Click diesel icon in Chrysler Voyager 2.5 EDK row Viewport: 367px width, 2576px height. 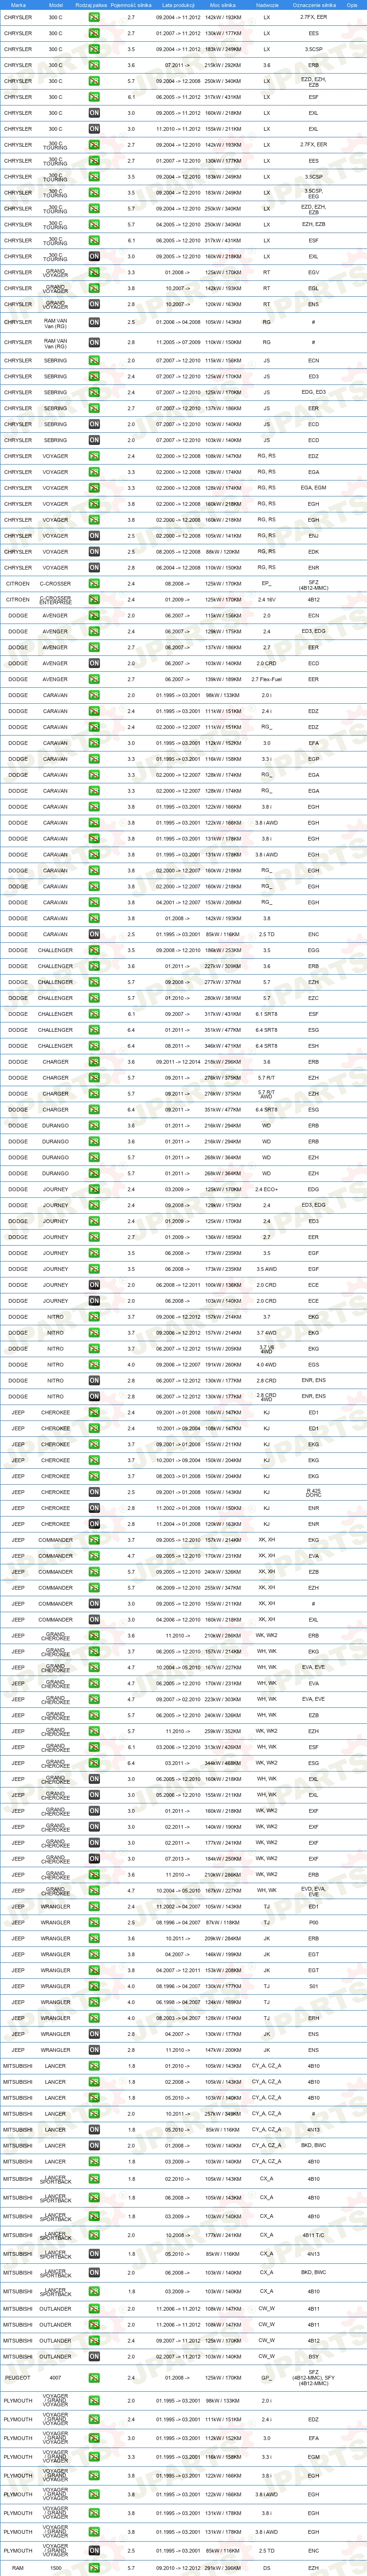coord(94,552)
